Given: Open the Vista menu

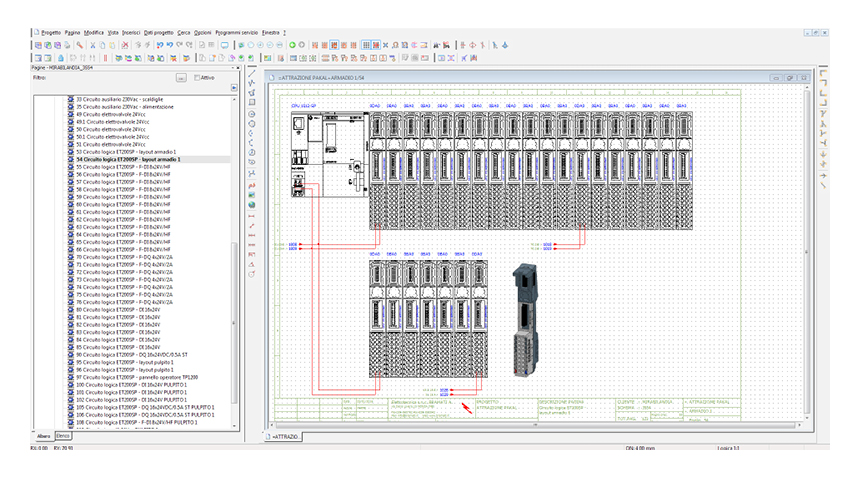Looking at the screenshot, I should [x=113, y=33].
